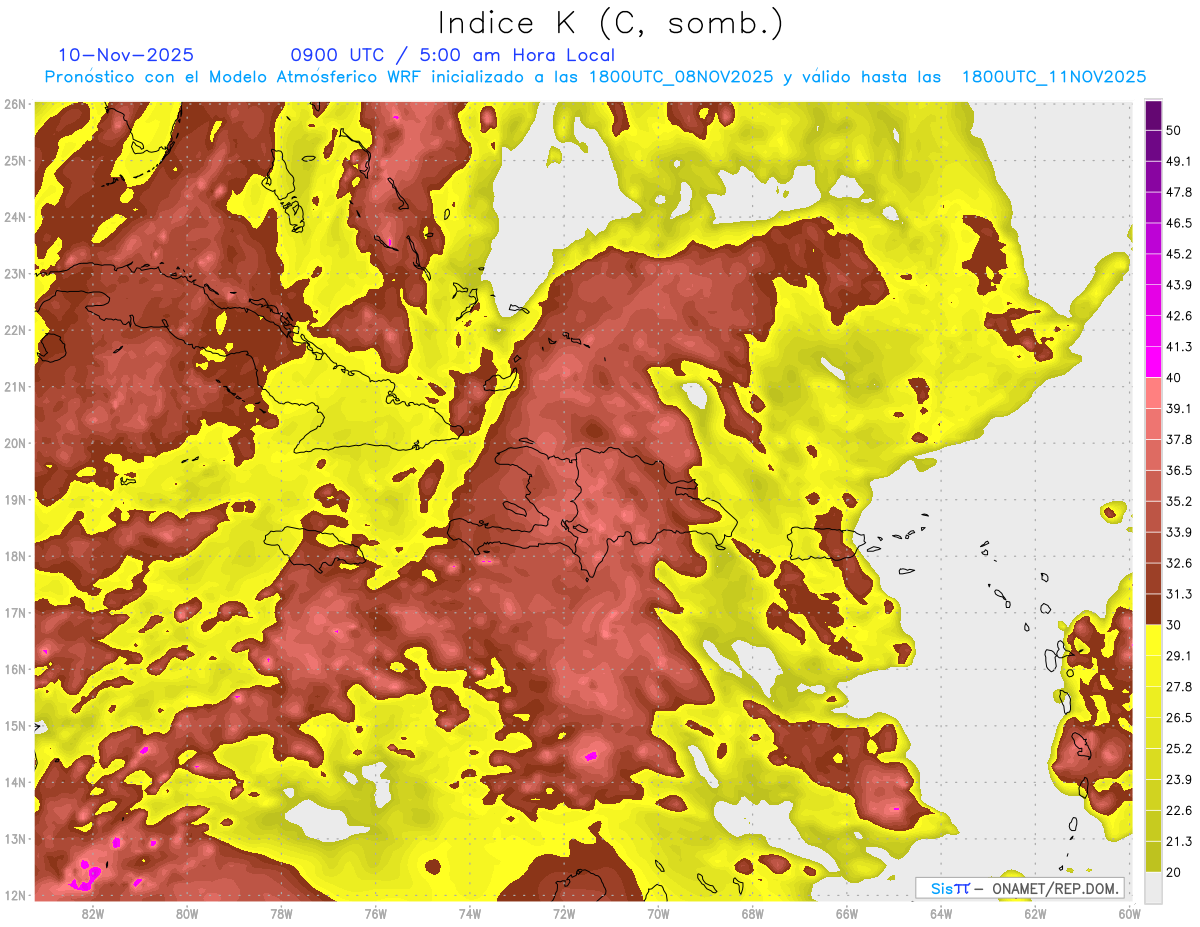1200x927 pixels.
Task: Click the dark brown swatch between 30 and 31.3
Action: coord(1153,609)
